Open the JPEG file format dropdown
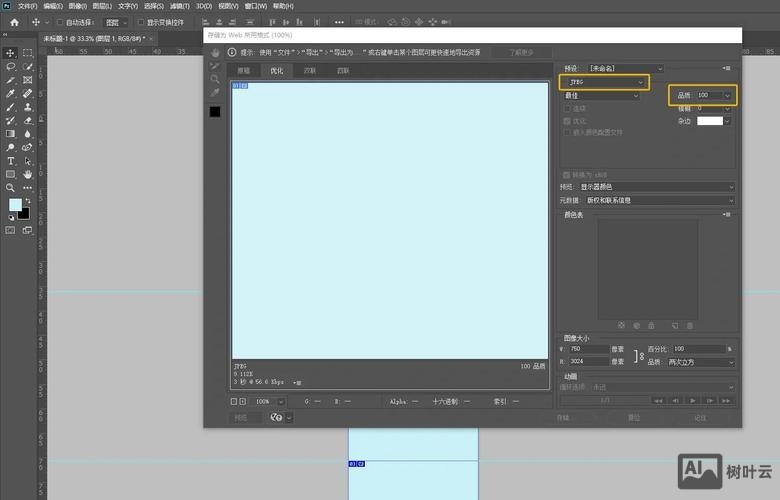Image resolution: width=780 pixels, height=500 pixels. pyautogui.click(x=603, y=81)
